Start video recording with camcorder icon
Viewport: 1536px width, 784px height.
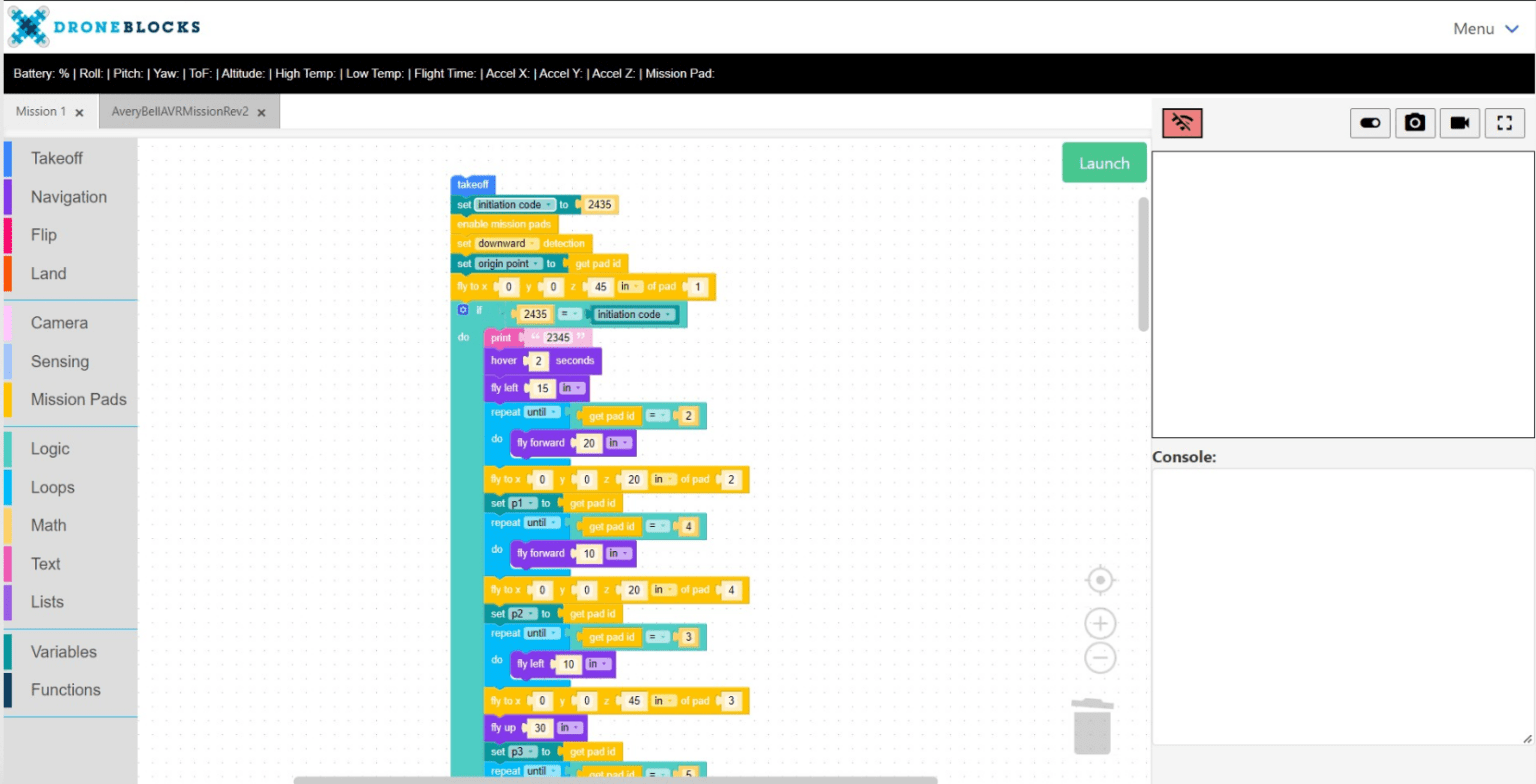pyautogui.click(x=1459, y=123)
